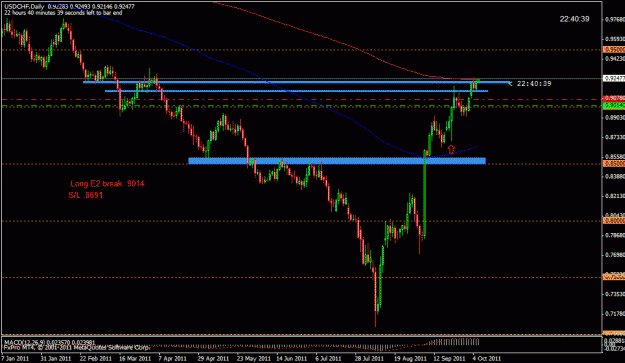Click the '12 Sep 2011' date label
Screen dimensions: 625x363
pyautogui.click(x=450, y=358)
